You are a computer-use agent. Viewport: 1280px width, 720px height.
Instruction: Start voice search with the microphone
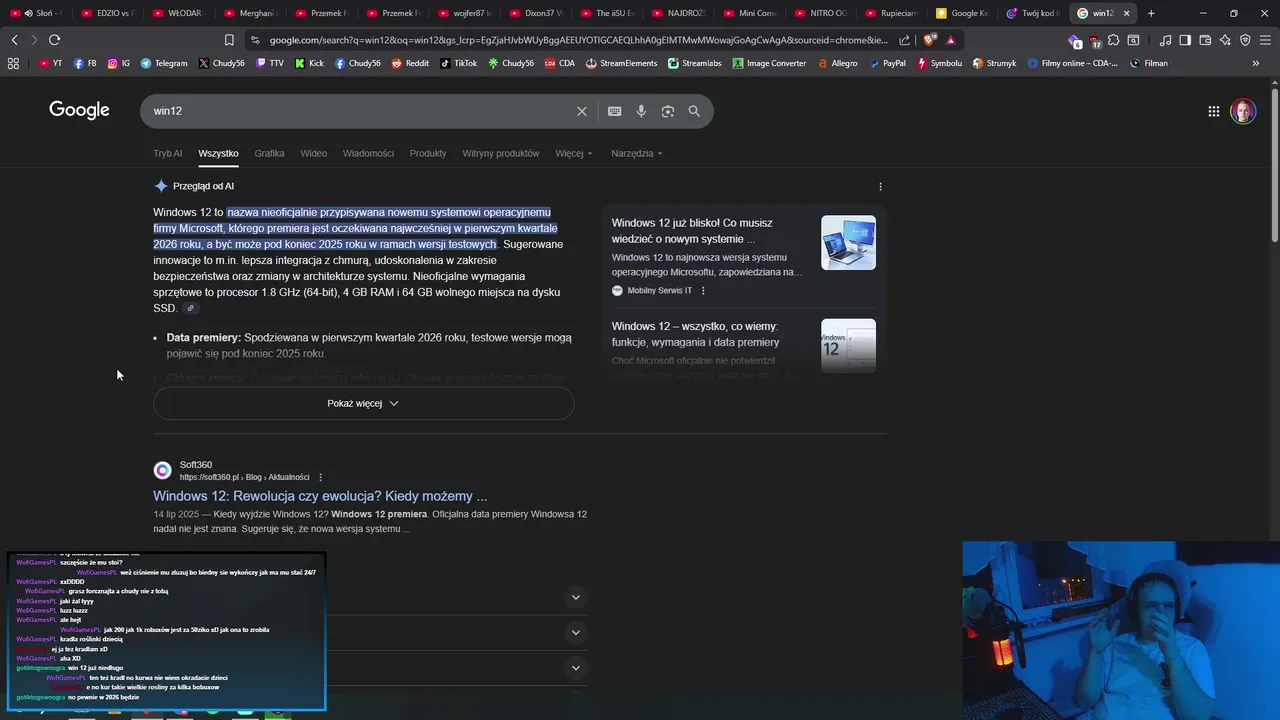click(x=641, y=111)
